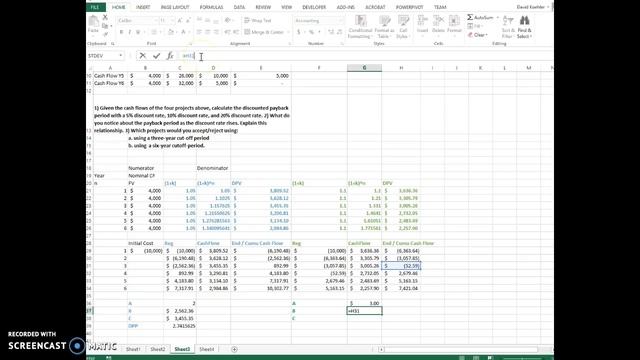Center cell text horizontally
The height and width of the screenshot is (360, 640).
pos(207,32)
